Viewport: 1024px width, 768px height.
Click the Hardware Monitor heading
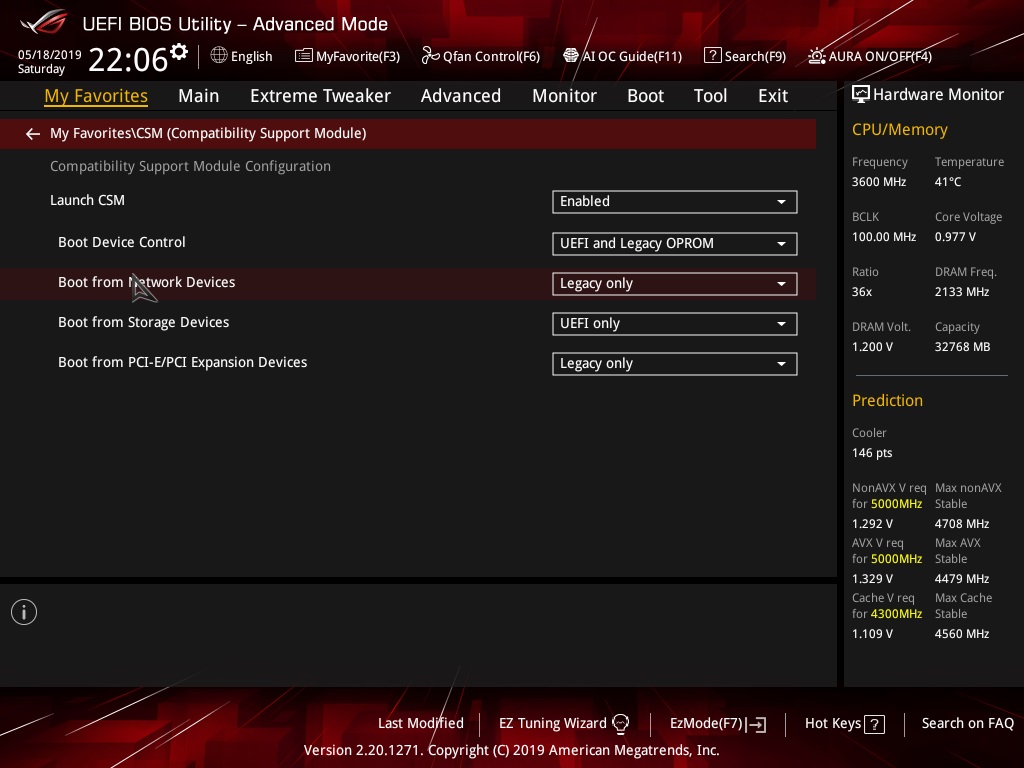[938, 95]
